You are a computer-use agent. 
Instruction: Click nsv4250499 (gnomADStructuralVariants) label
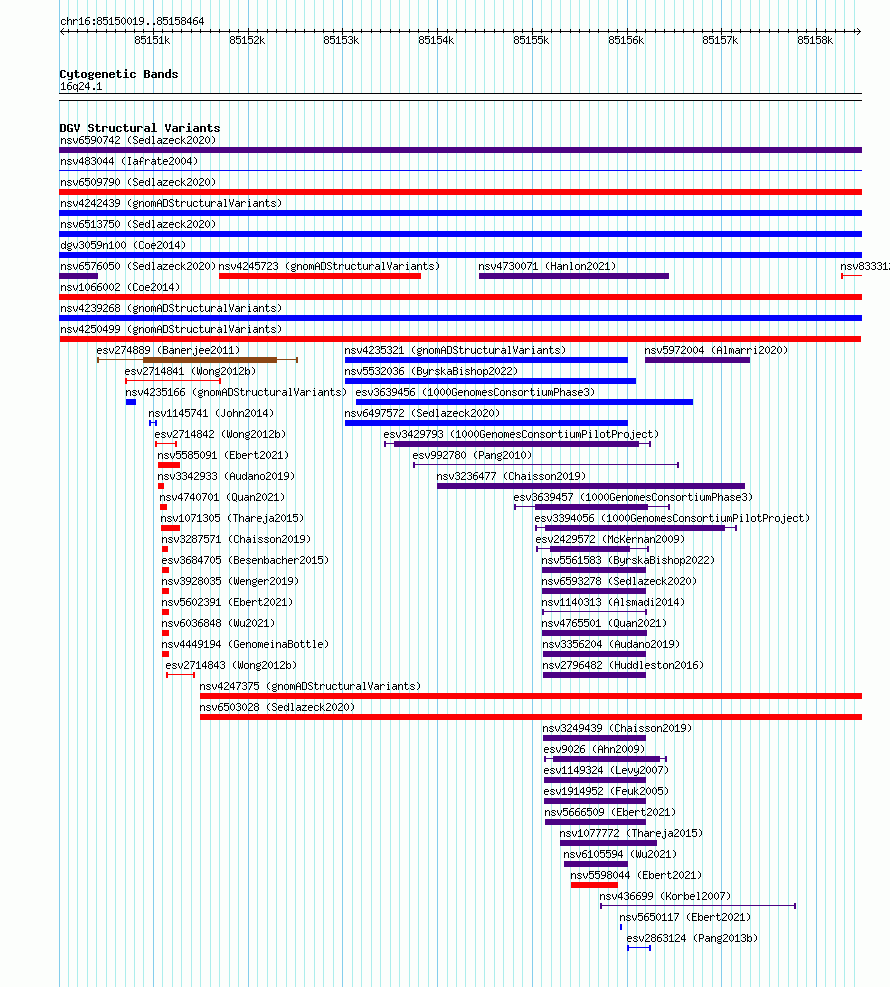coord(171,329)
